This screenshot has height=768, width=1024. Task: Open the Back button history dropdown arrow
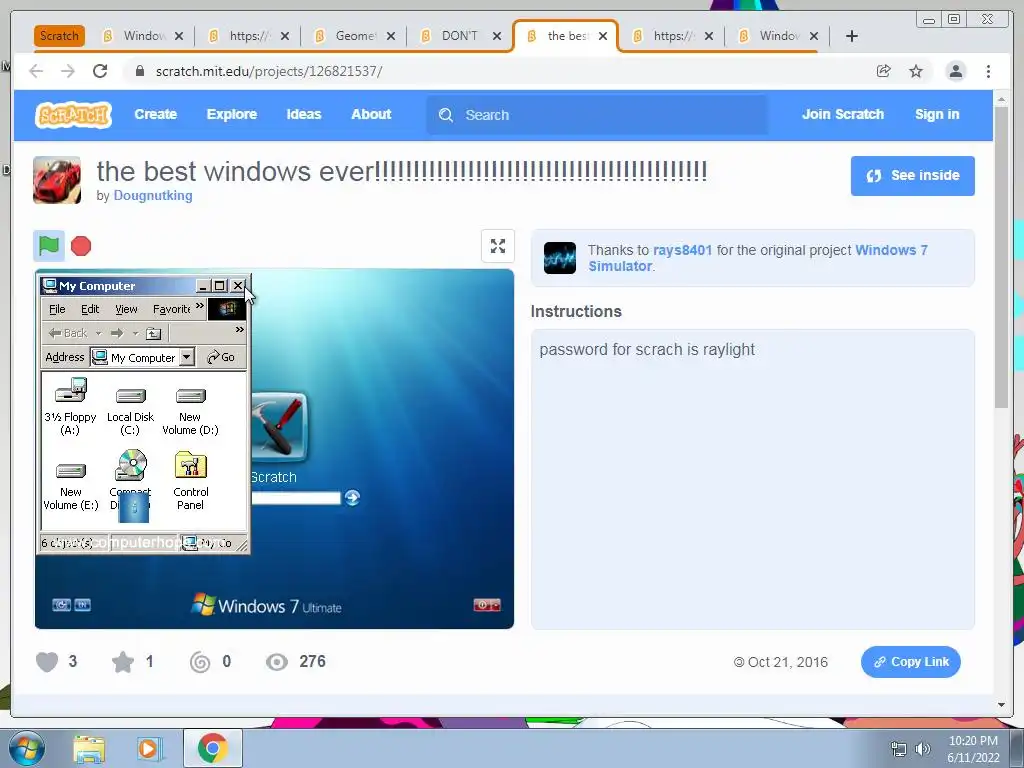coord(99,333)
